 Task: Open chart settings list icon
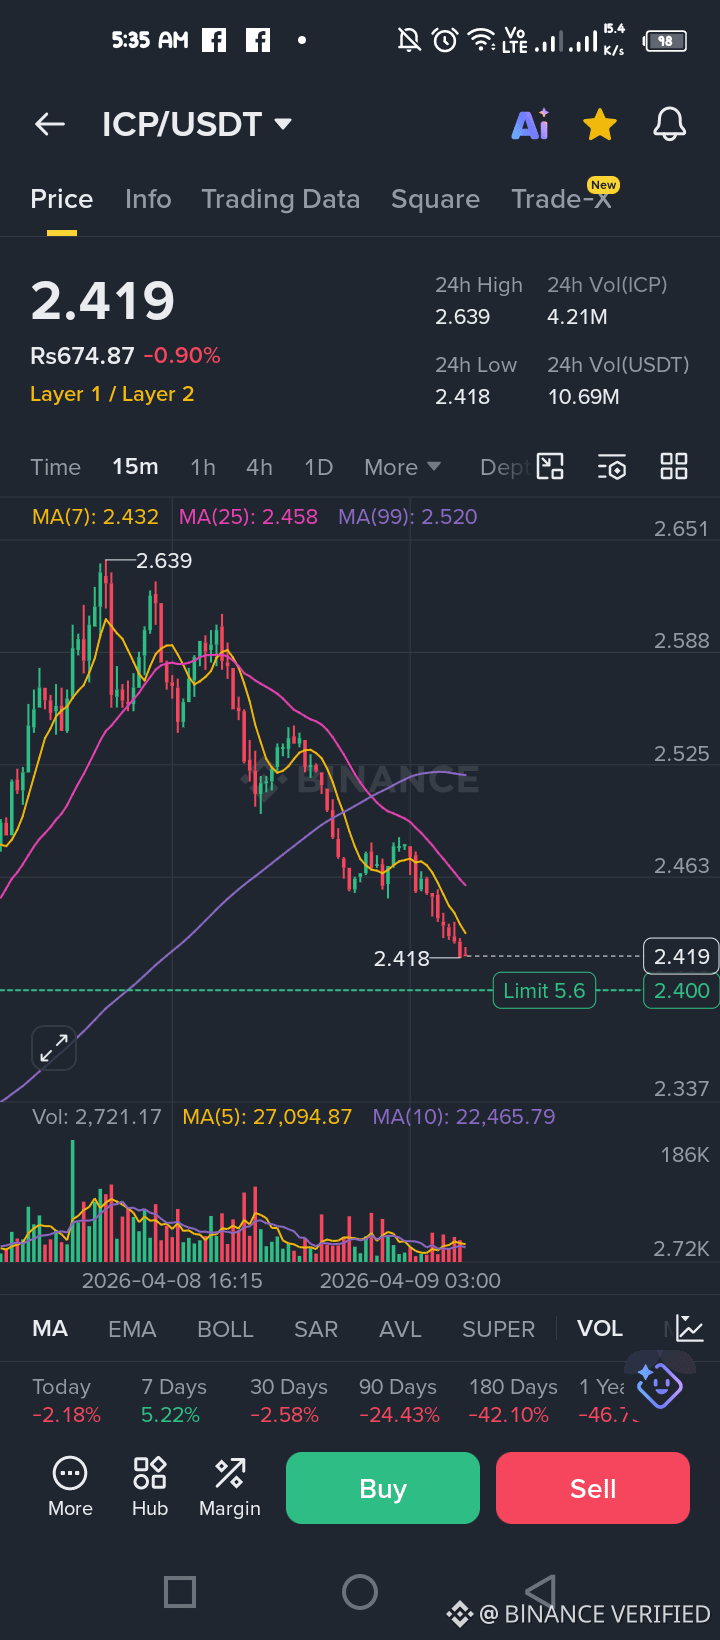(x=612, y=467)
